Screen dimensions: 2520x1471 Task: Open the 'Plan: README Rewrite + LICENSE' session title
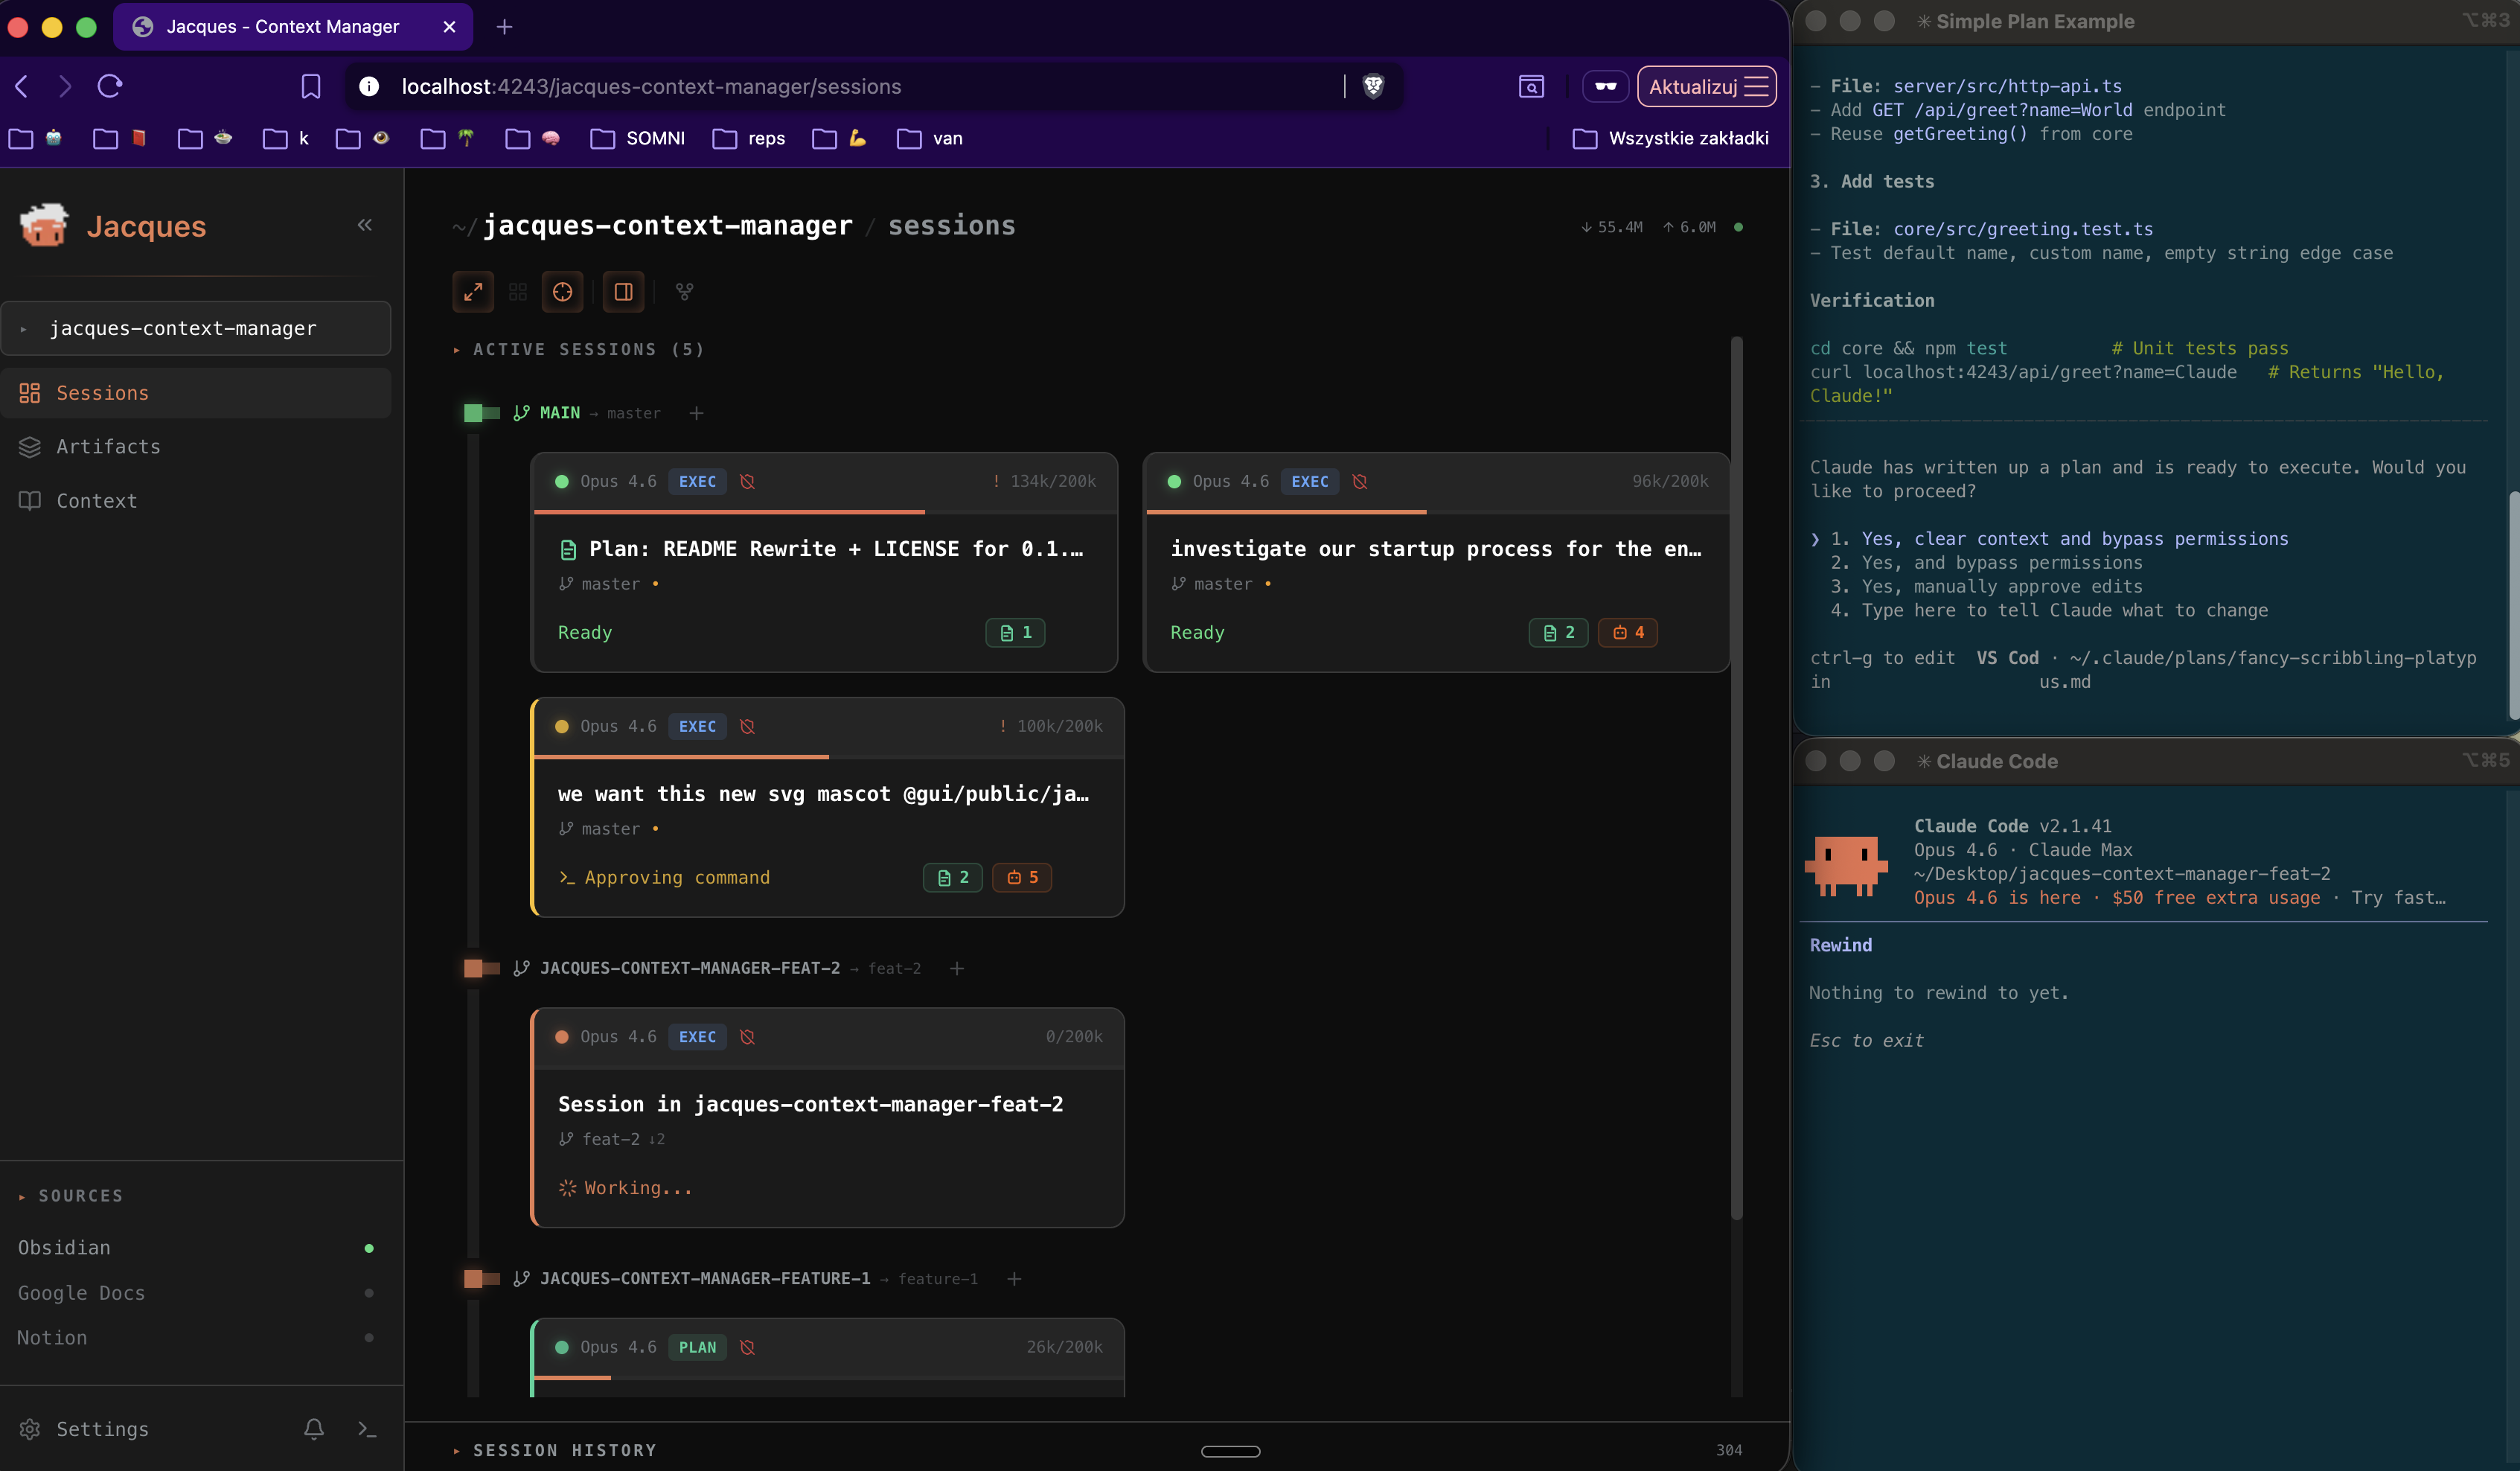(835, 549)
